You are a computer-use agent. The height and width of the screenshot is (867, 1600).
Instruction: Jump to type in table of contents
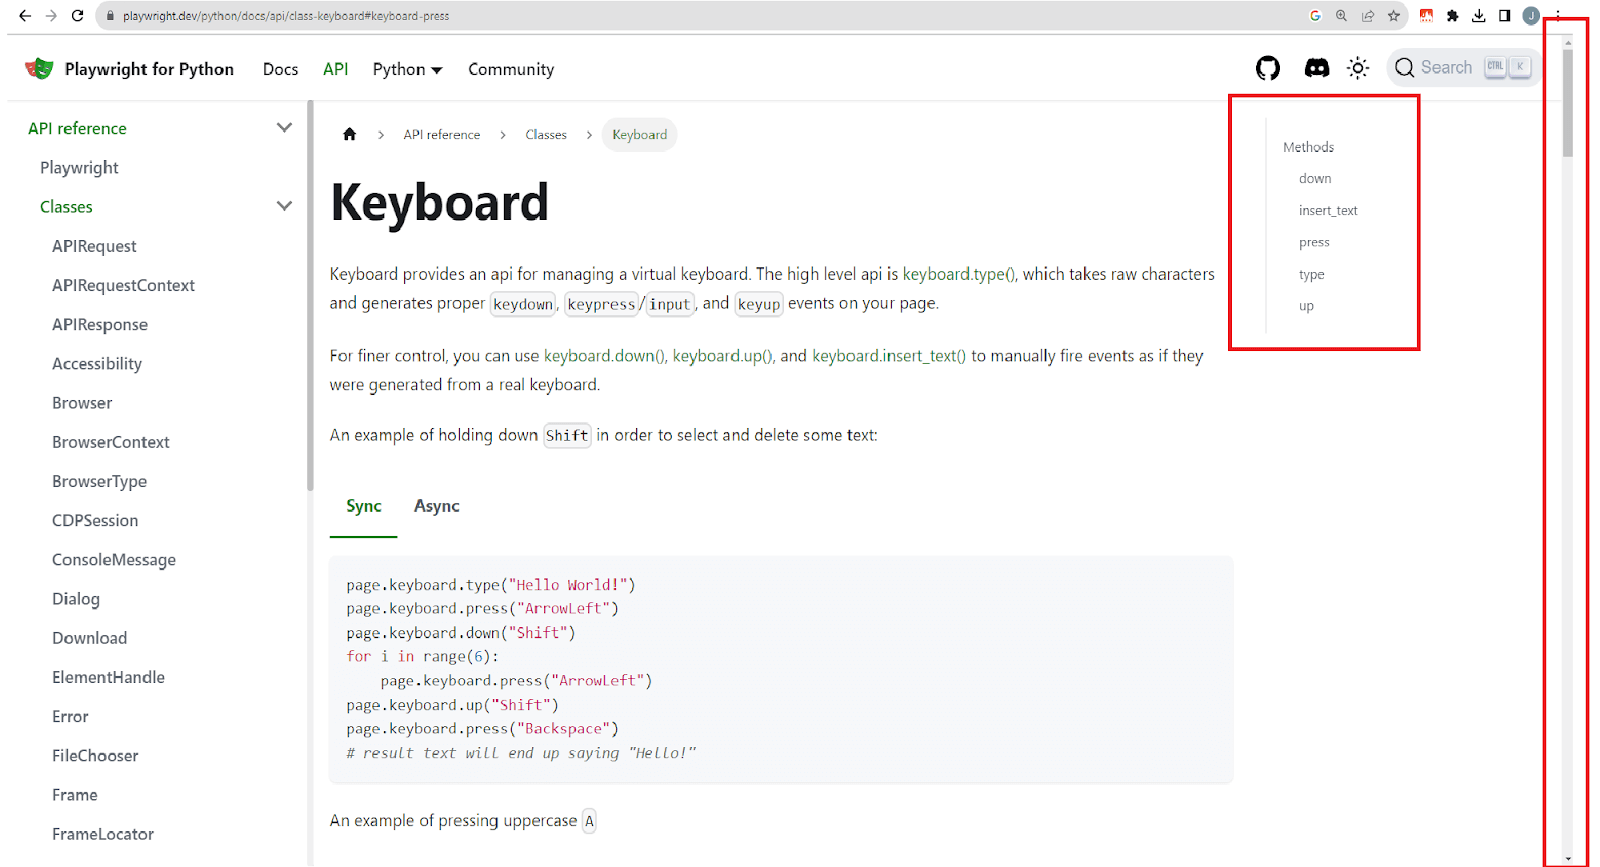1311,274
